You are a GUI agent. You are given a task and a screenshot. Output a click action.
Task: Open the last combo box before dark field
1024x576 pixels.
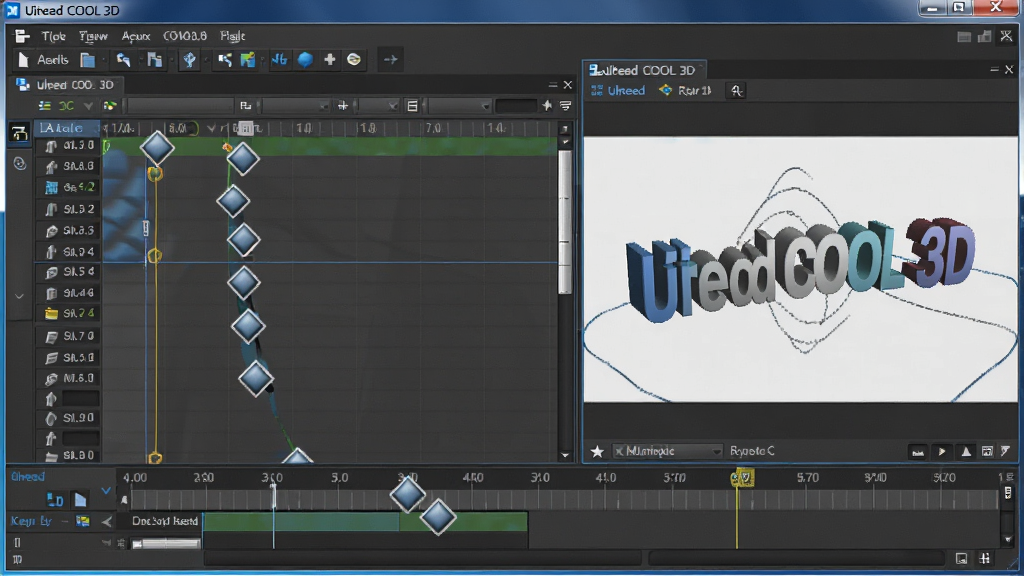pos(458,106)
